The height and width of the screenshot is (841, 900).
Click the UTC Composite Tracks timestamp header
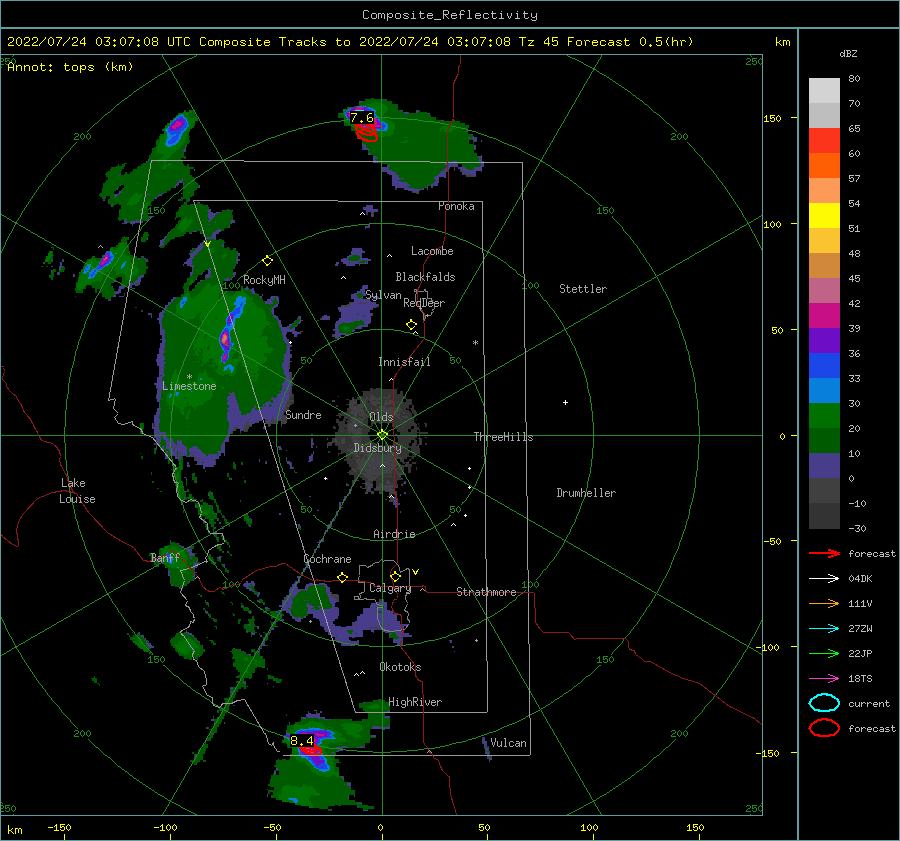click(350, 42)
